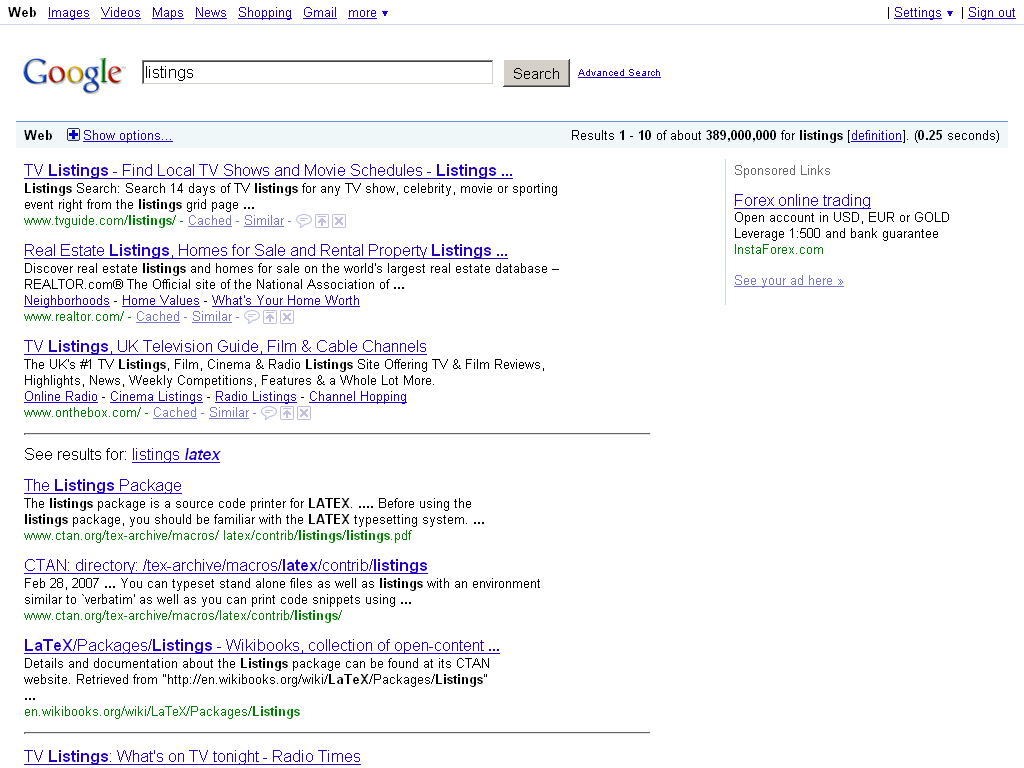View Cached version of the realtor.com result
This screenshot has width=1024, height=768.
pyautogui.click(x=157, y=317)
